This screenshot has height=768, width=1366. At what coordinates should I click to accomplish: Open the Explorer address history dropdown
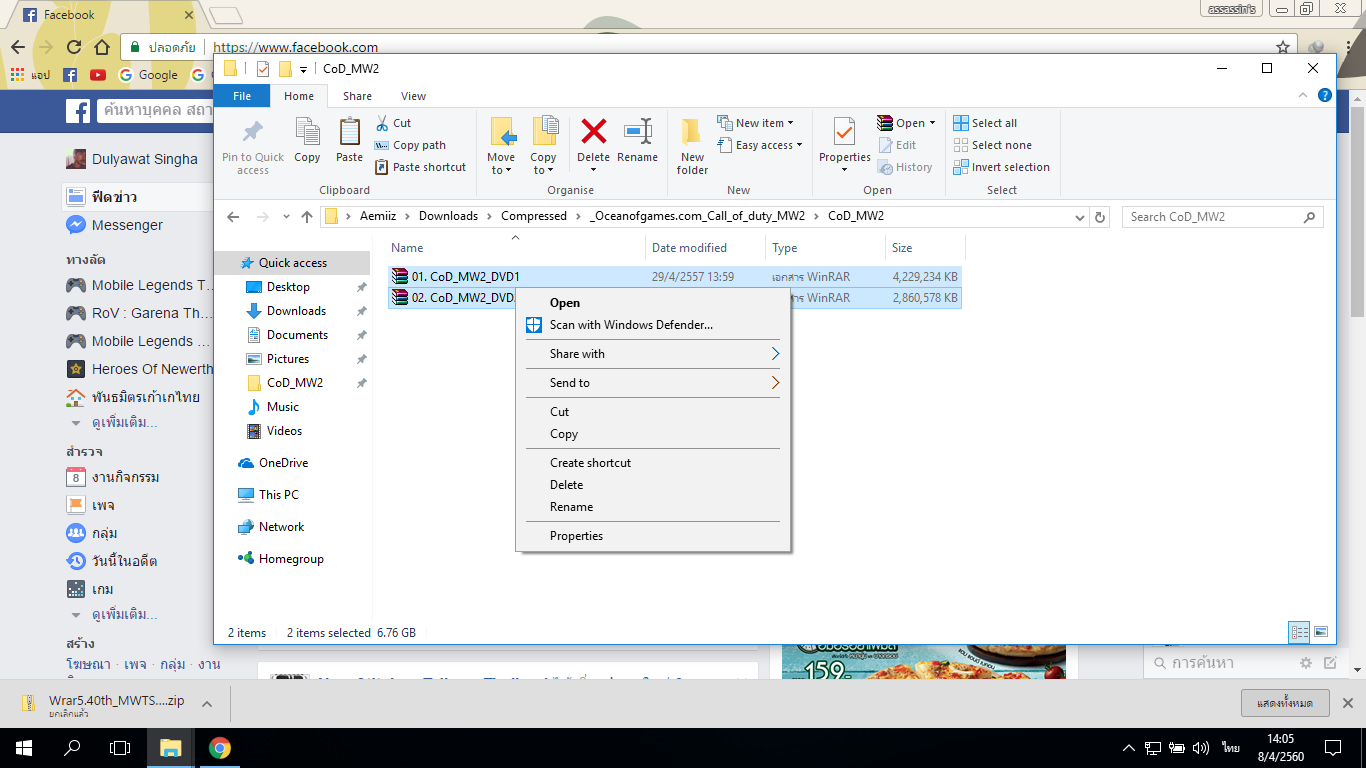(1080, 217)
